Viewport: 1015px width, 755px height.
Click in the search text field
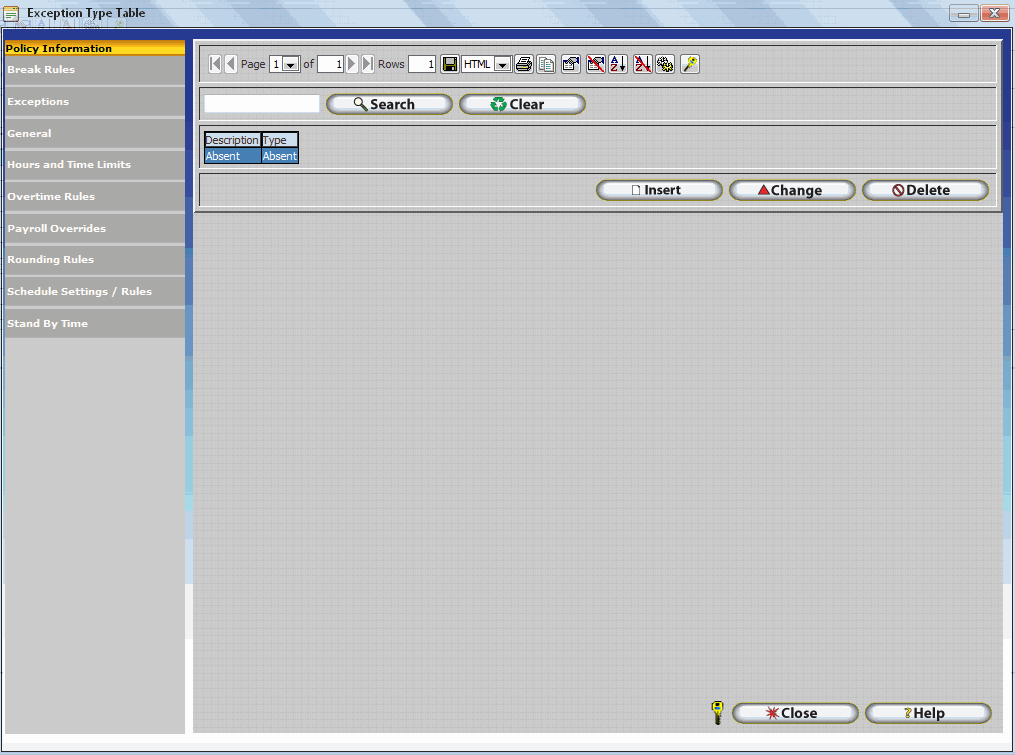click(x=262, y=104)
